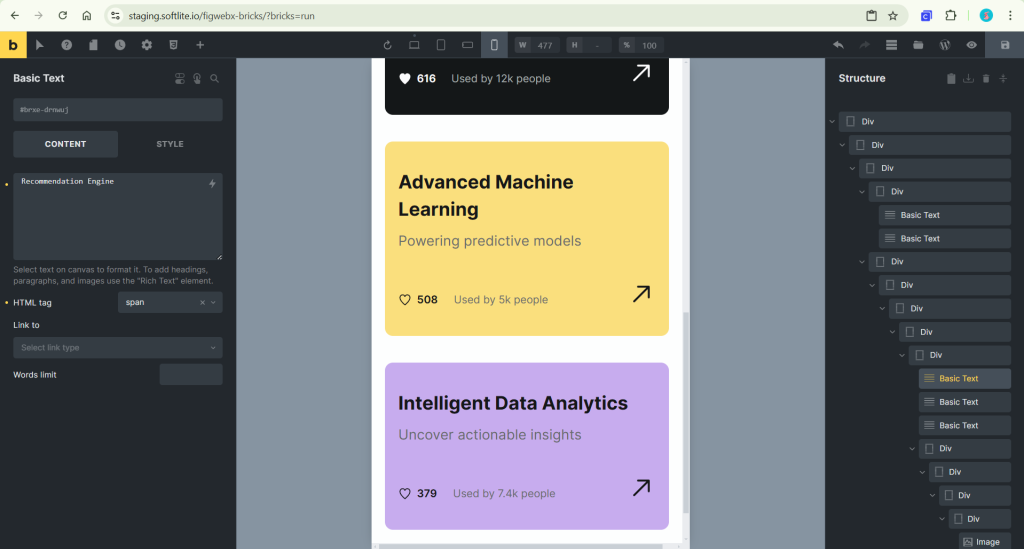Open the Select link type dropdown
The width and height of the screenshot is (1024, 549).
coord(118,347)
